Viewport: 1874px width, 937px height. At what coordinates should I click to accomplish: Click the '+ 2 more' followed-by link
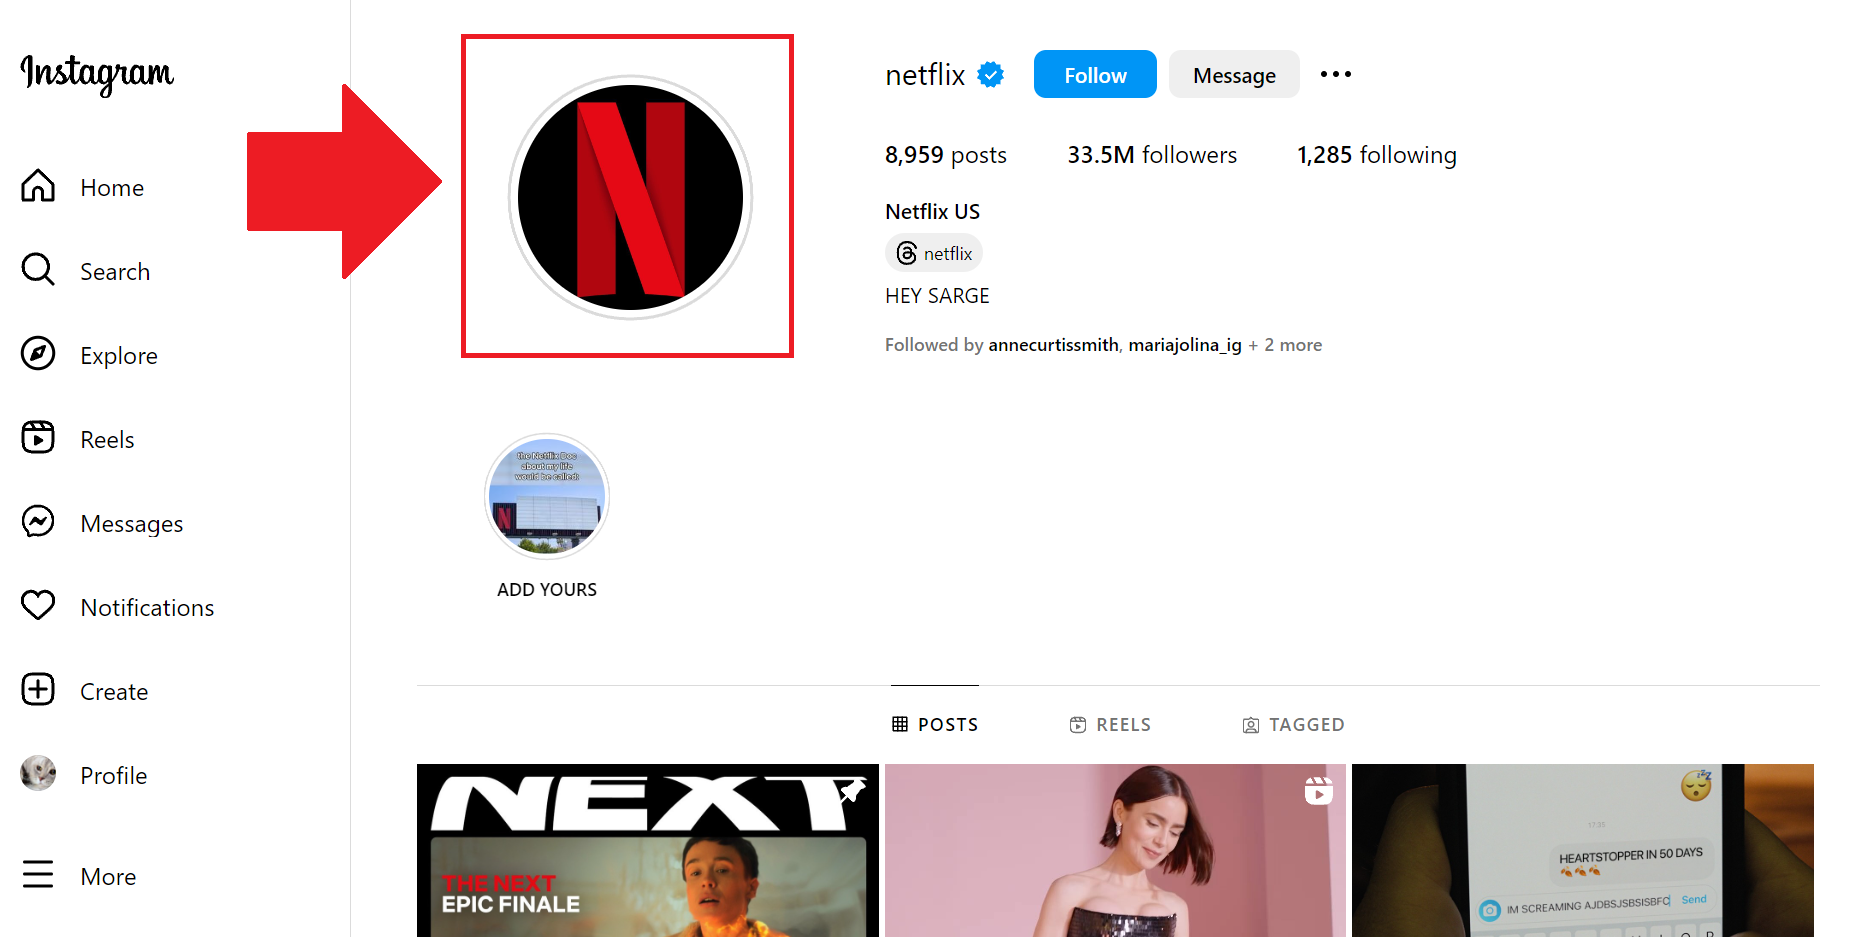pos(1285,345)
